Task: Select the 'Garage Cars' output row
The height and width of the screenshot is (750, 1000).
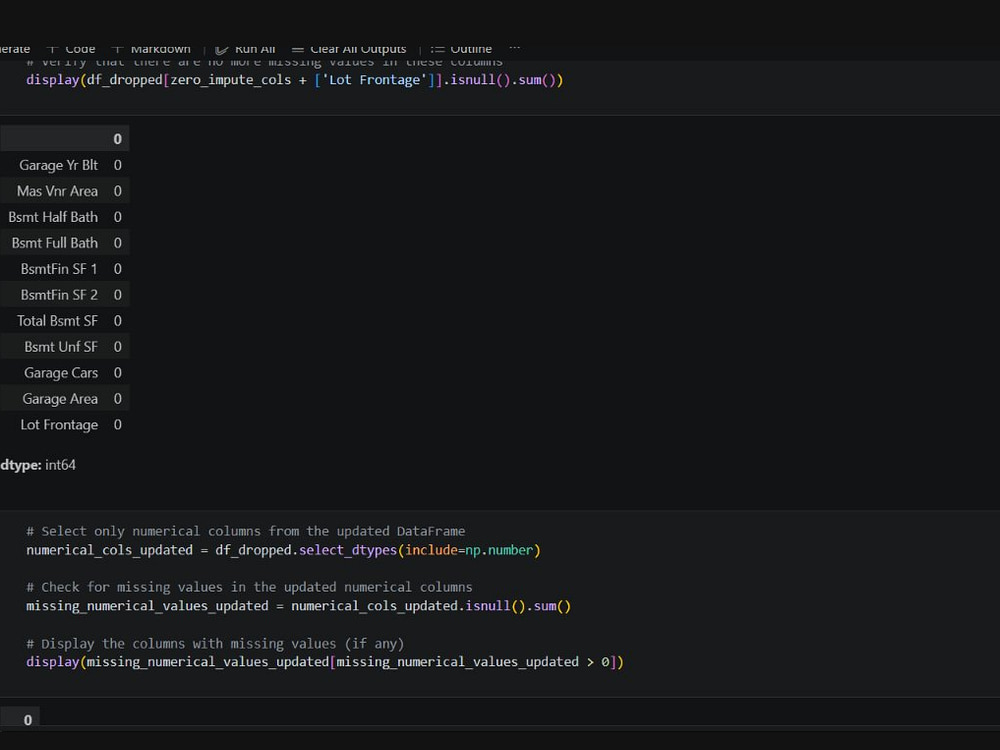Action: coord(64,373)
